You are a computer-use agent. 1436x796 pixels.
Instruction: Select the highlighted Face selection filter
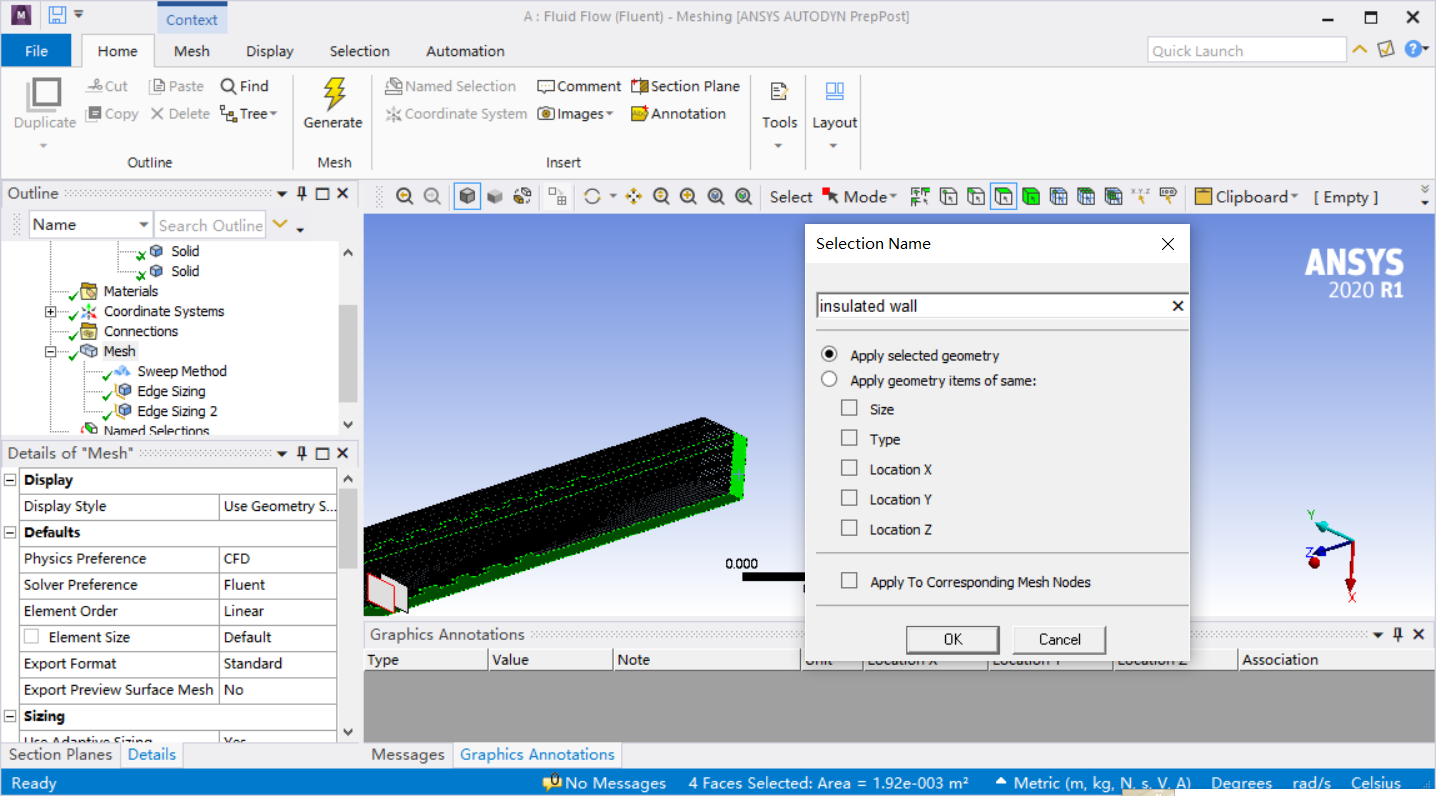pyautogui.click(x=1004, y=197)
